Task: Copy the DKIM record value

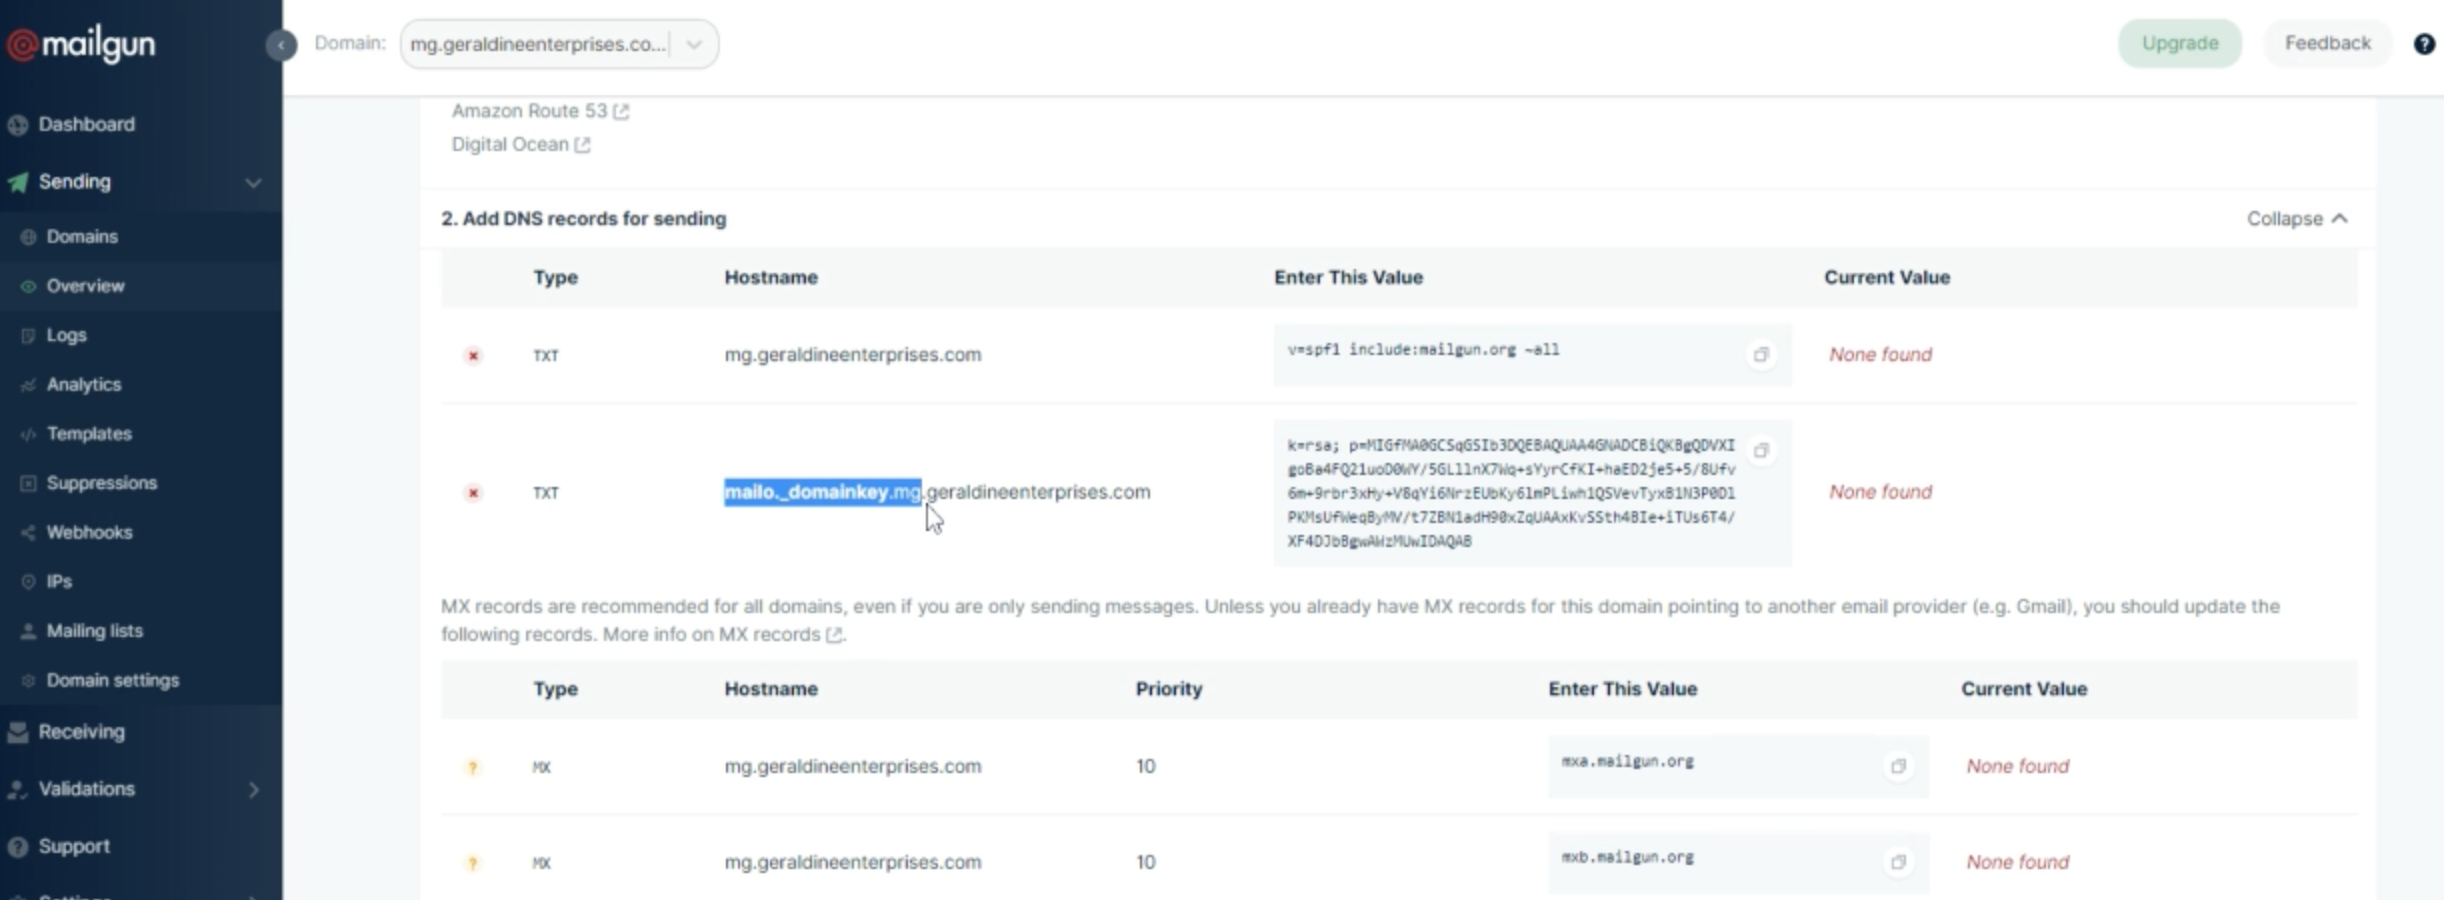Action: coord(1762,451)
